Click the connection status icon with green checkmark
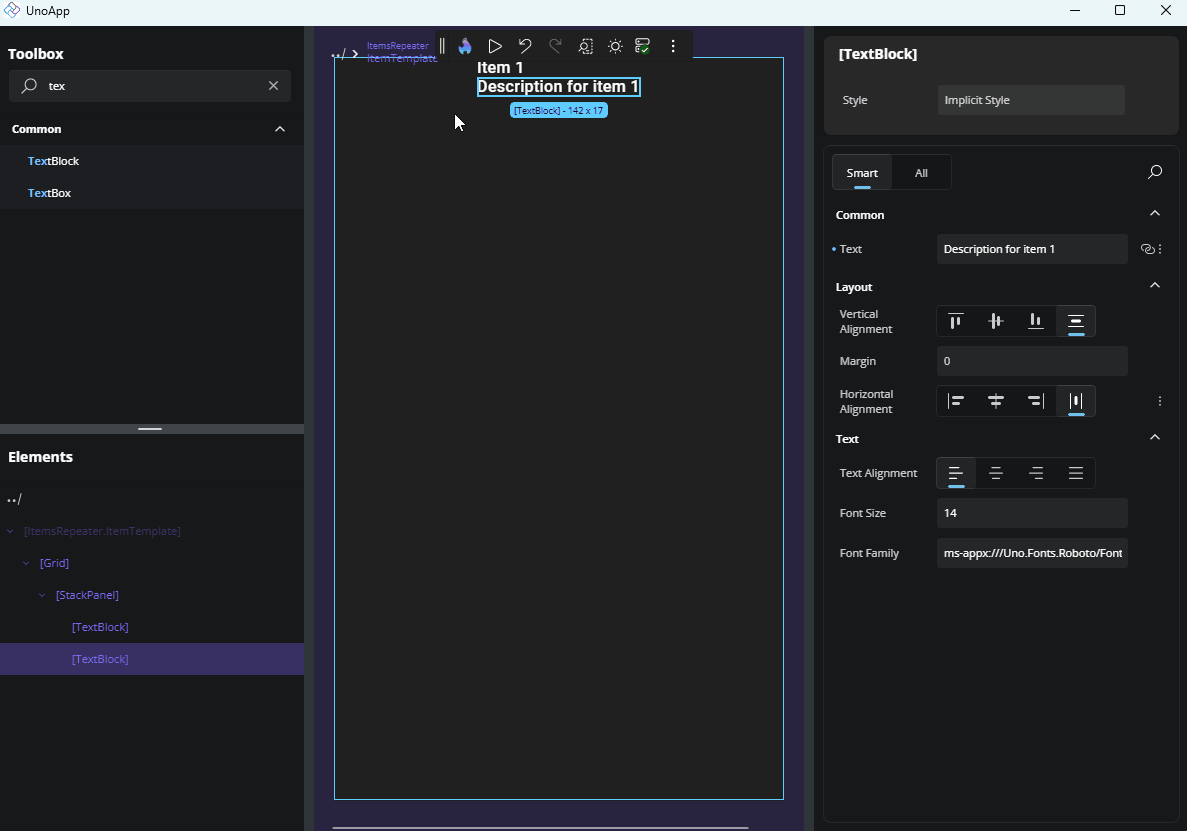Screen dimensions: 1187x831 642,45
